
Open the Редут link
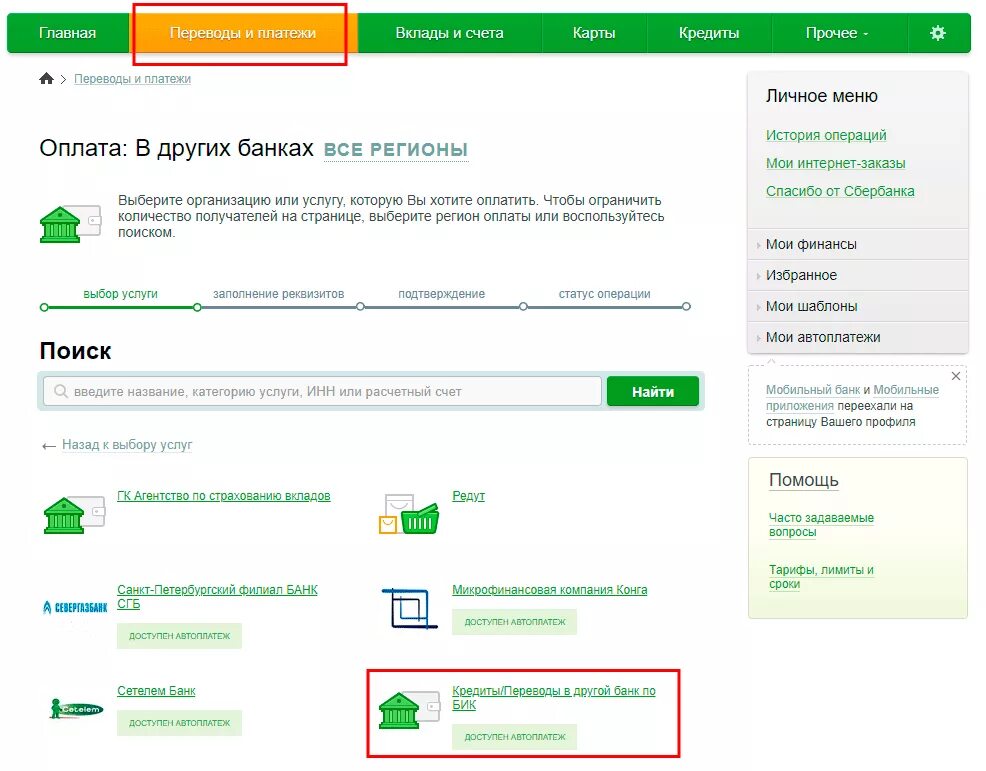tap(468, 496)
